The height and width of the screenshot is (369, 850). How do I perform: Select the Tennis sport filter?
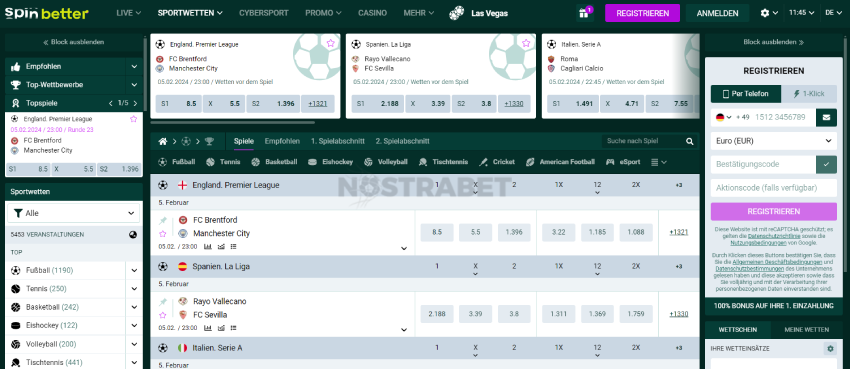(224, 162)
